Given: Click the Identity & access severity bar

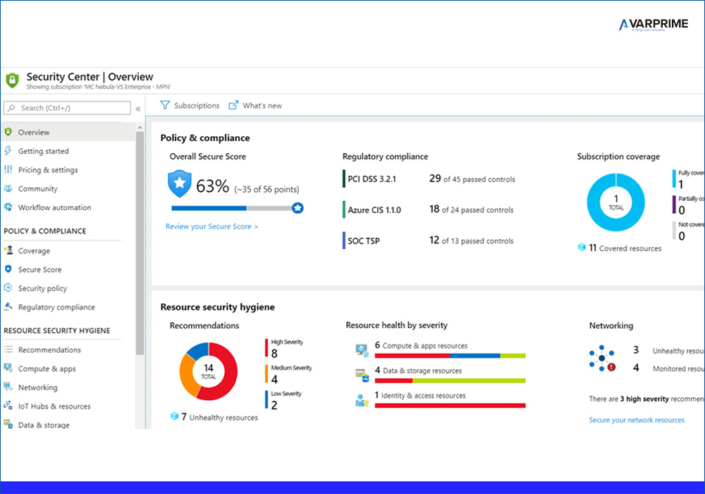Looking at the screenshot, I should point(450,405).
